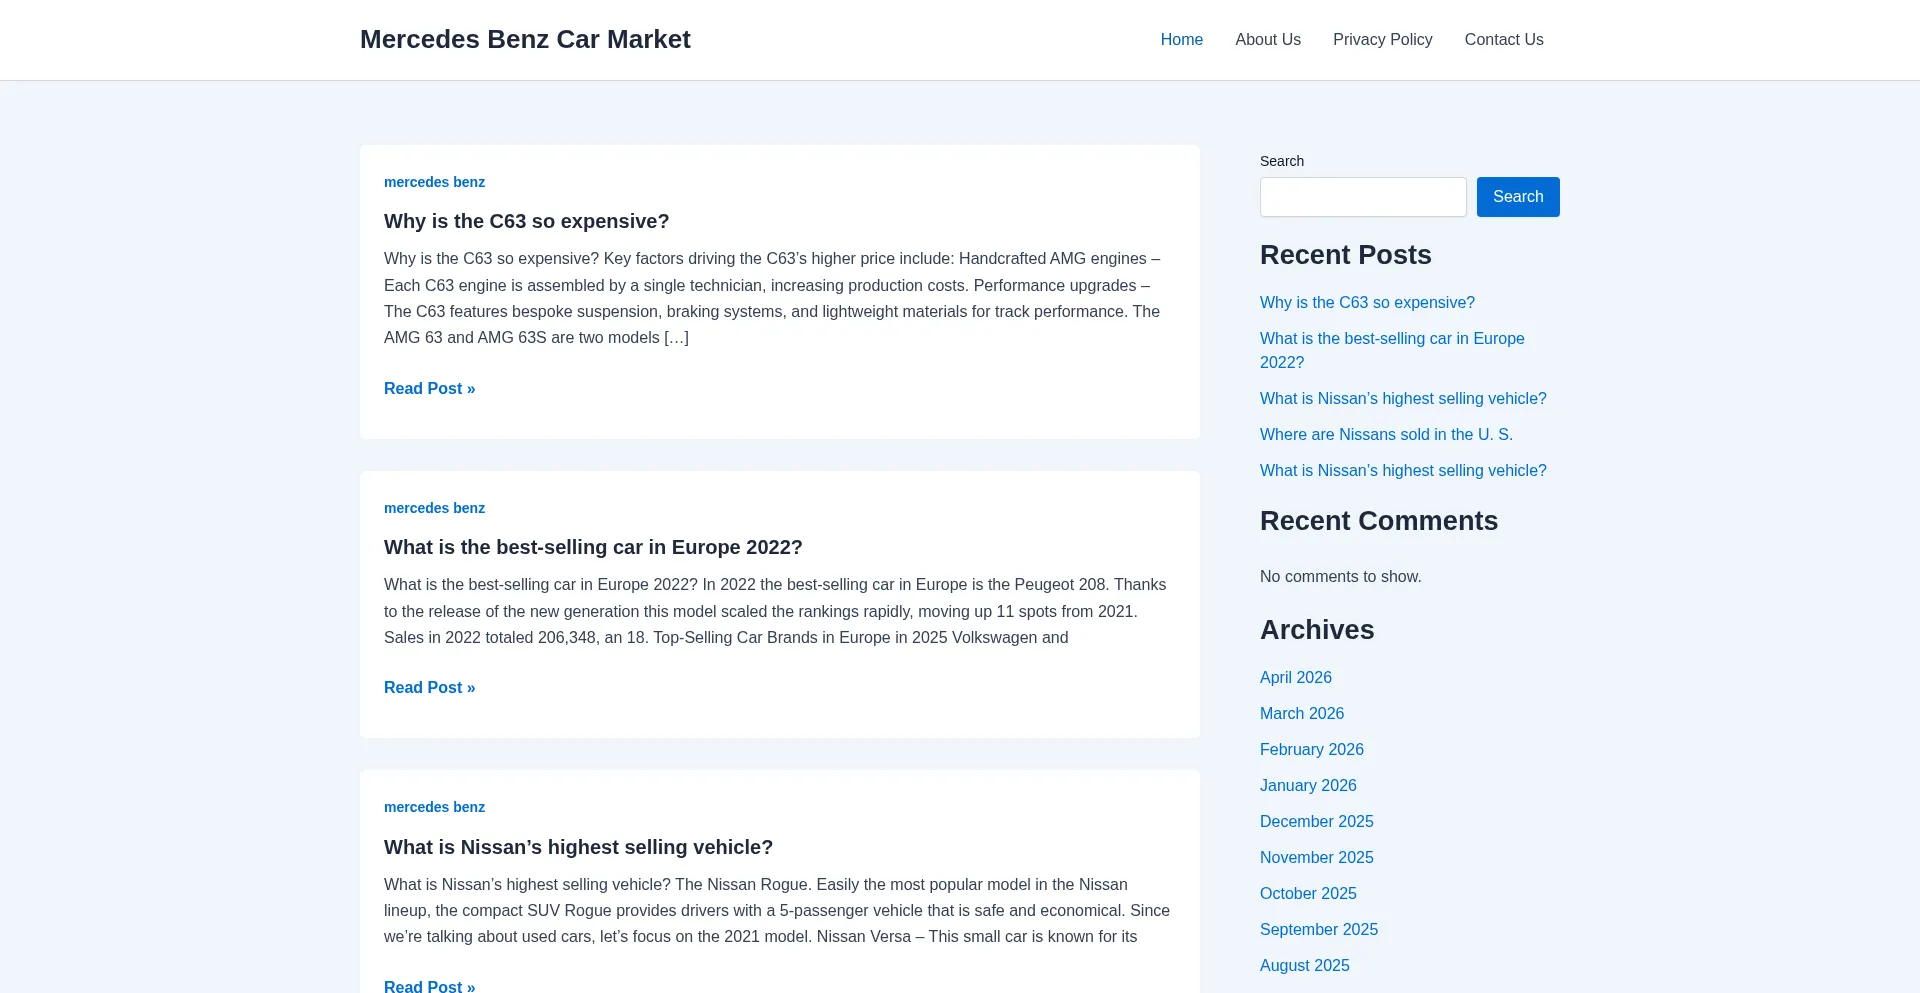Image resolution: width=1920 pixels, height=993 pixels.
Task: Click the Search label above the field
Action: point(1282,161)
